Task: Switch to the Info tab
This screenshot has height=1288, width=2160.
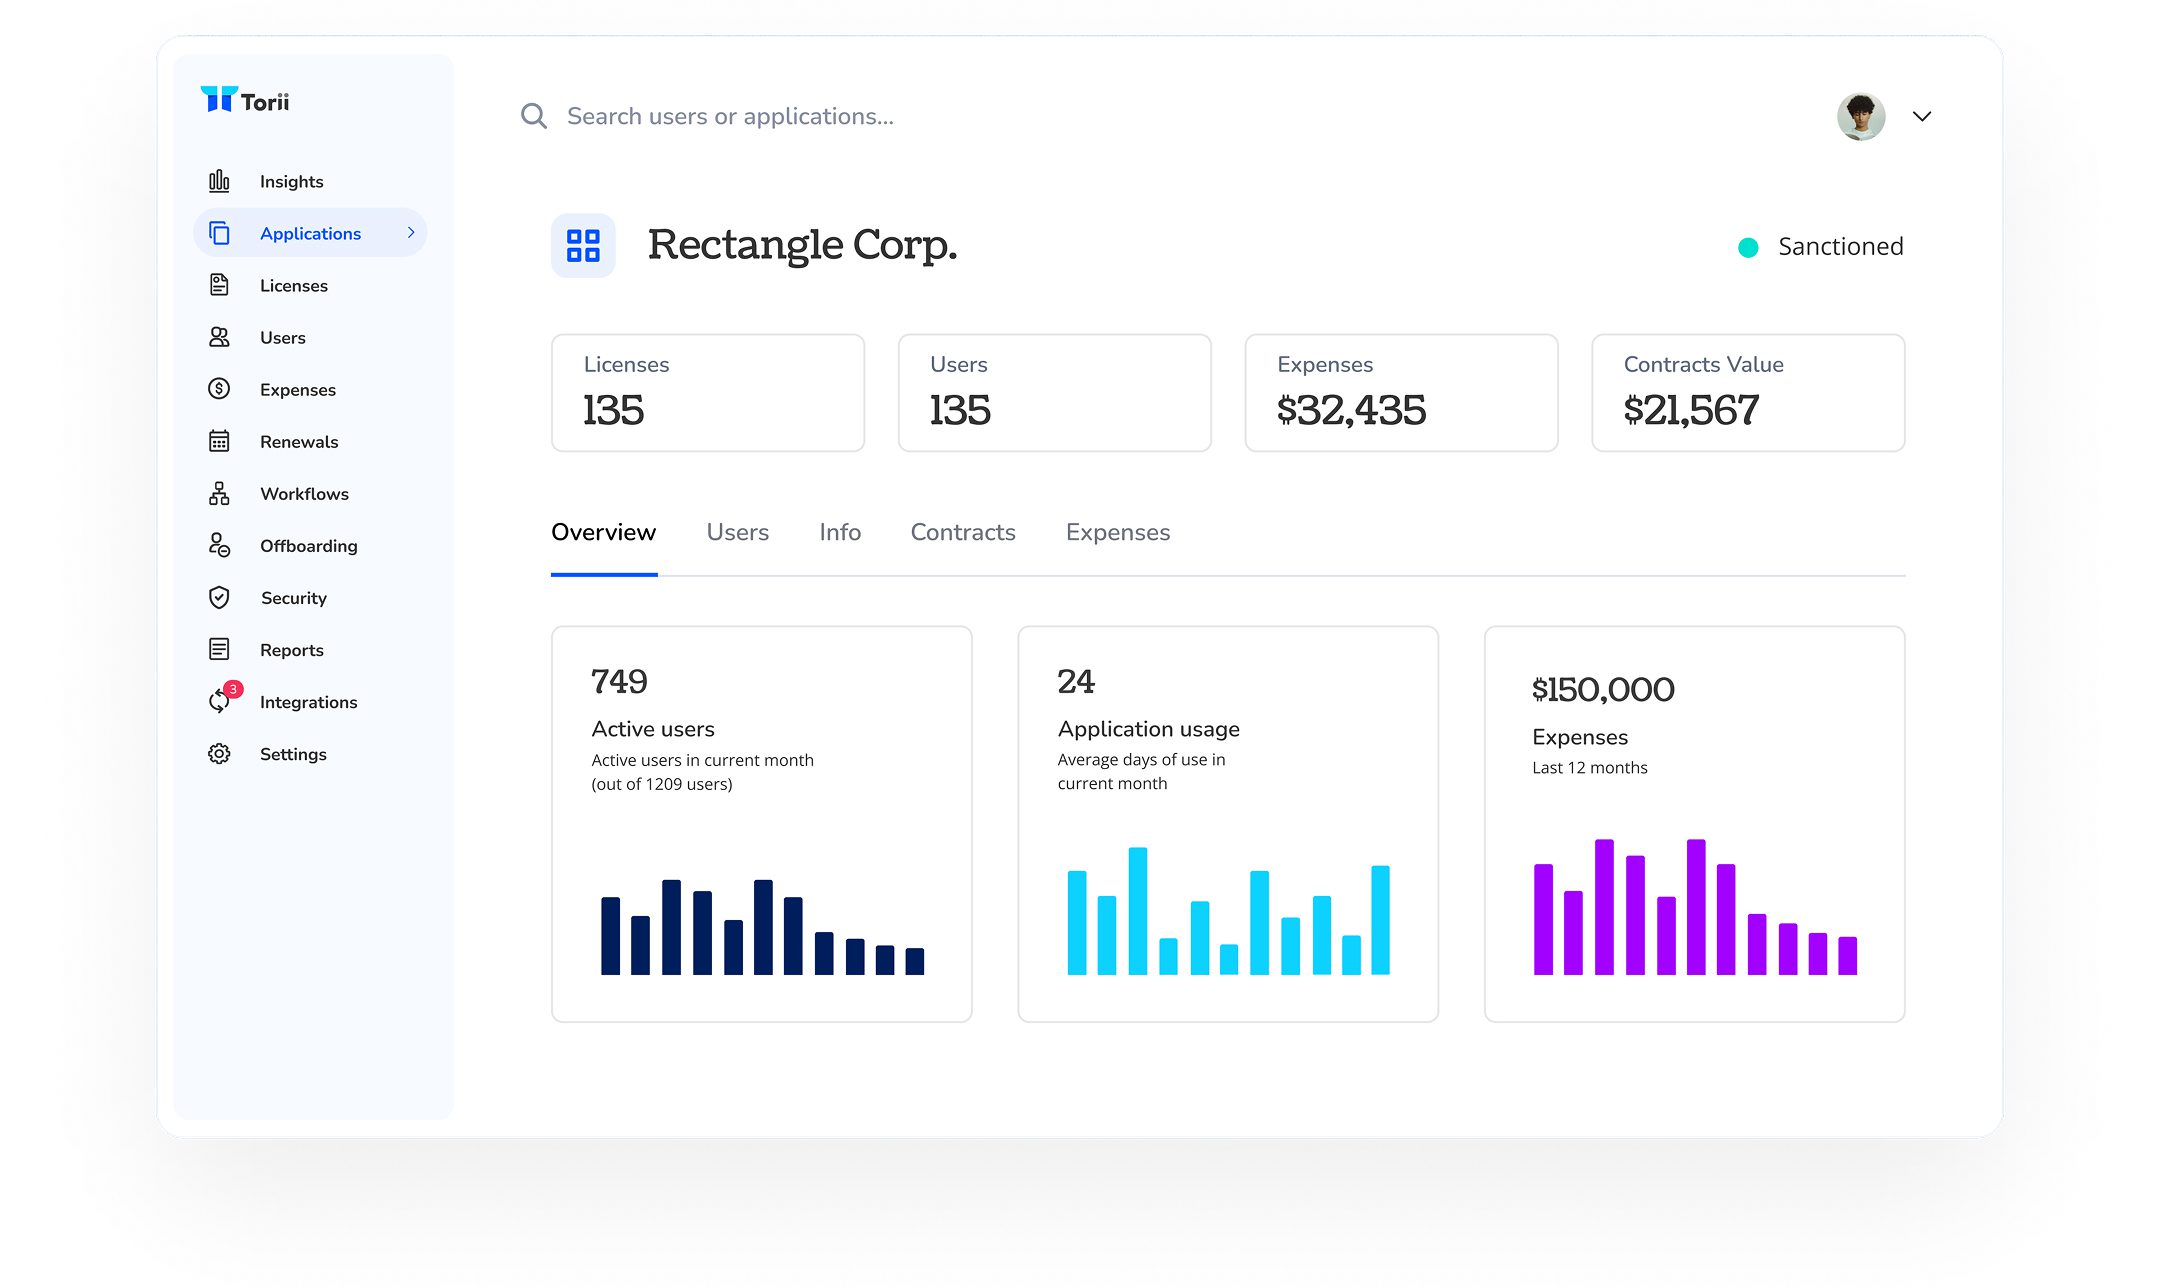Action: (839, 532)
